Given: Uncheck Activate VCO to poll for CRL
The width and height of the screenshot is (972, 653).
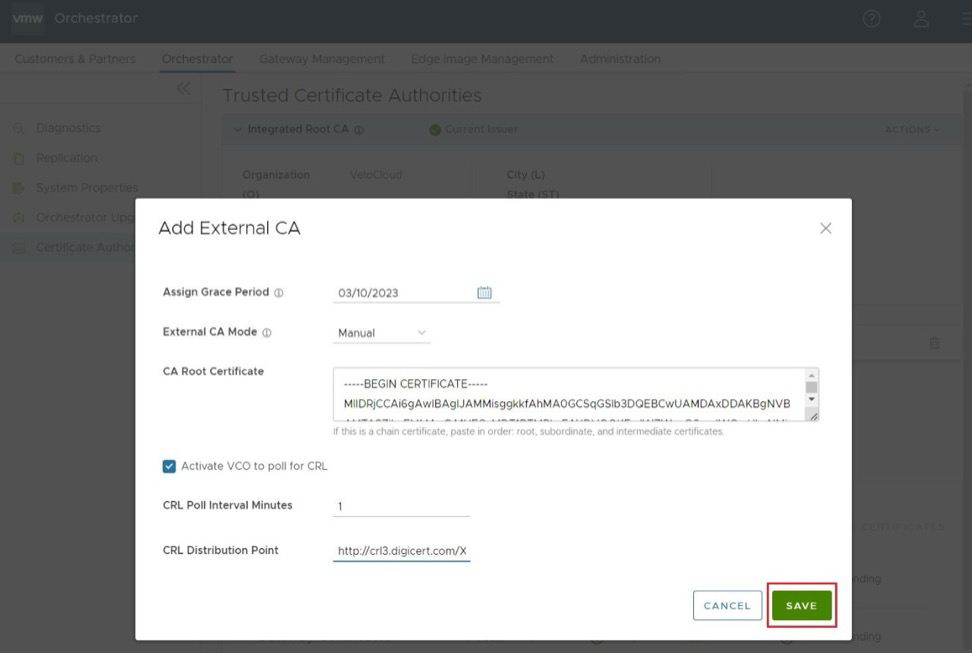Looking at the screenshot, I should click(x=169, y=466).
